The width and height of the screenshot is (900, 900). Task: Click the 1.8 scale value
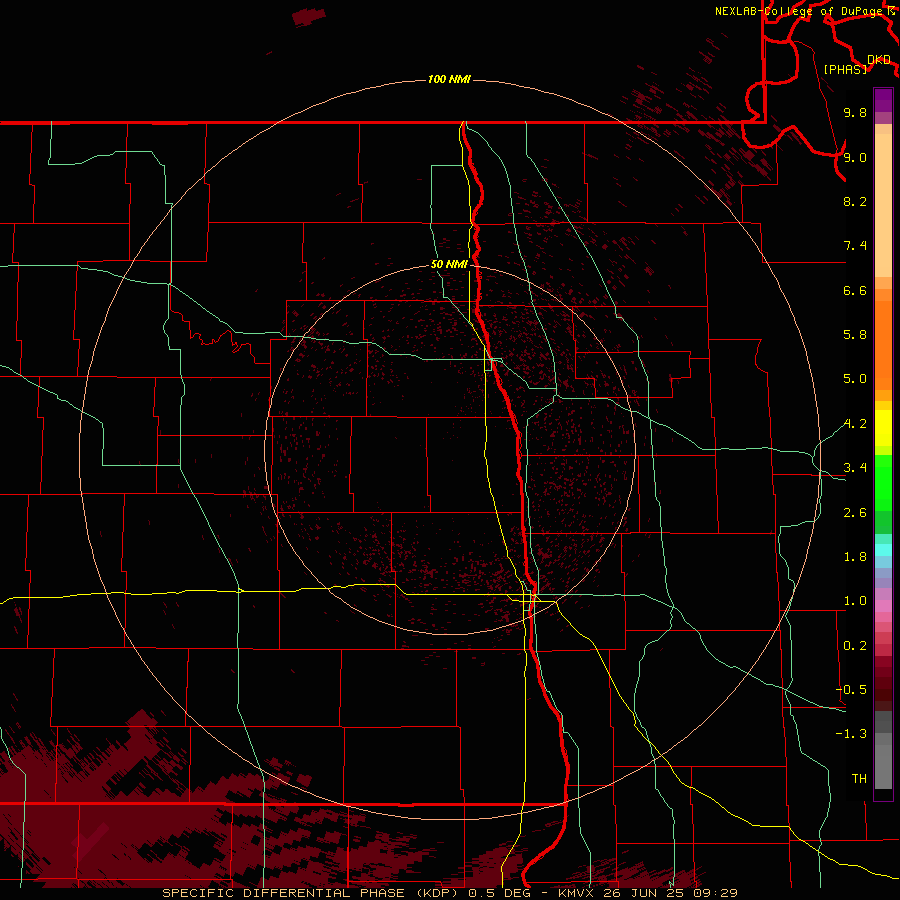pos(855,557)
